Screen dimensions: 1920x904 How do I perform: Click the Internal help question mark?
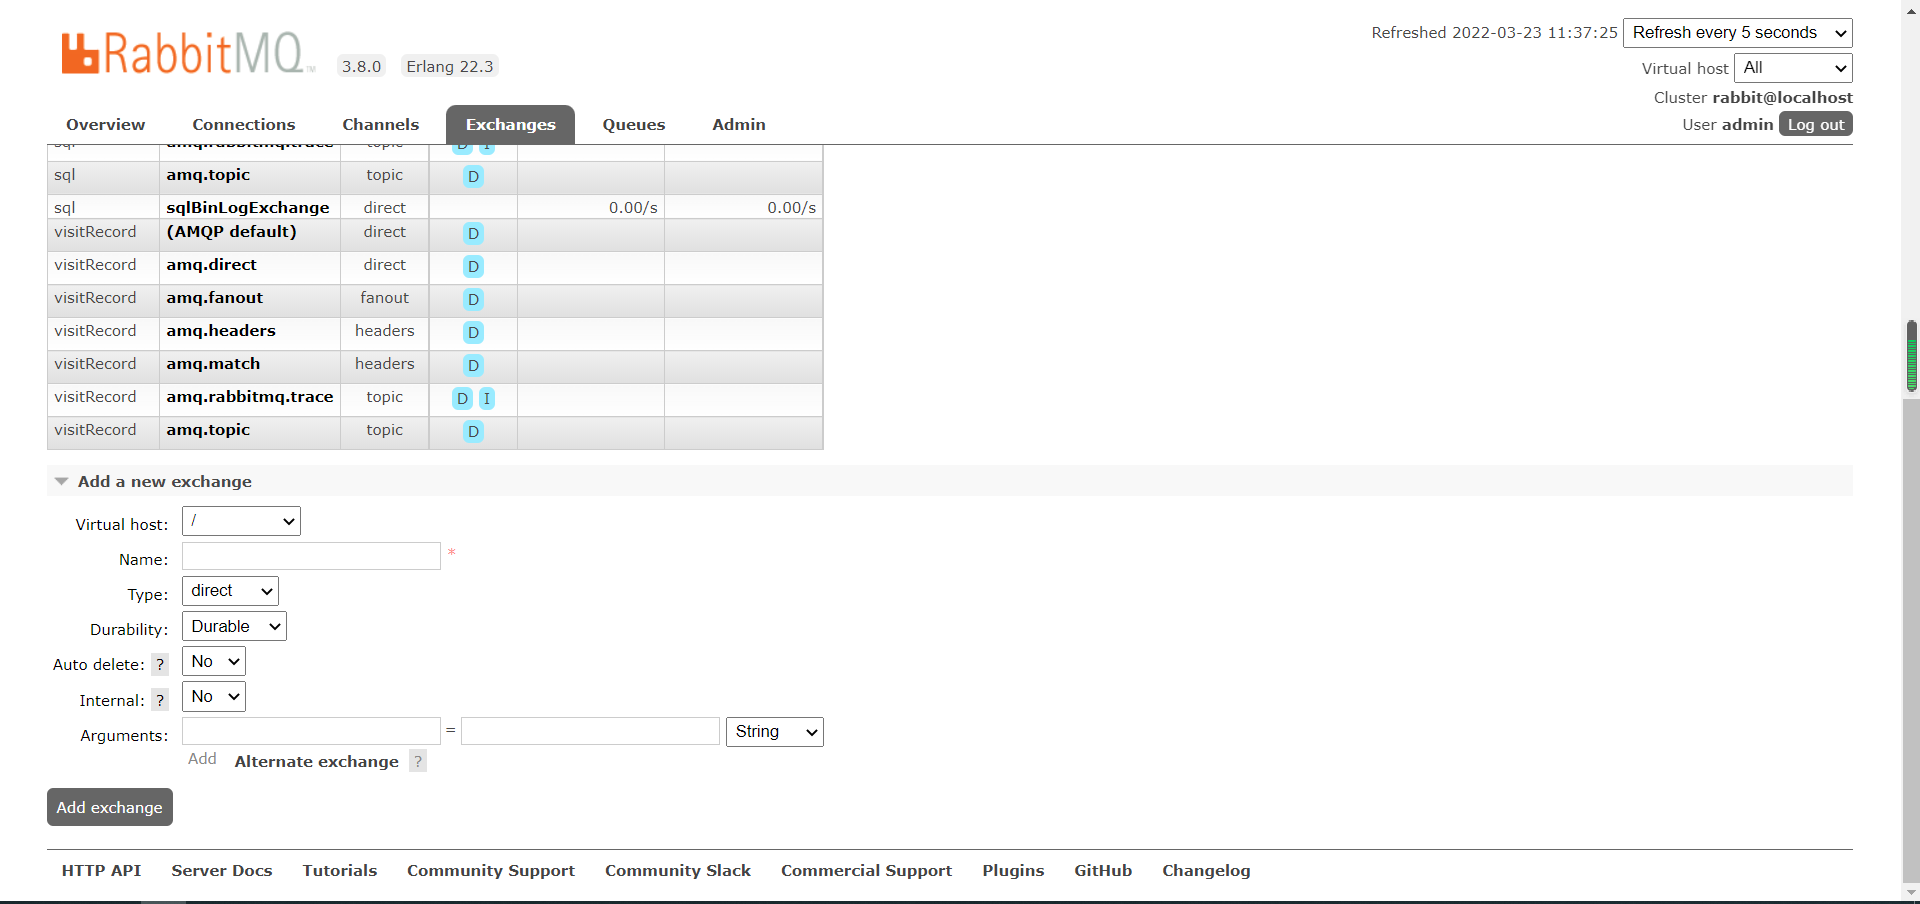(x=160, y=701)
